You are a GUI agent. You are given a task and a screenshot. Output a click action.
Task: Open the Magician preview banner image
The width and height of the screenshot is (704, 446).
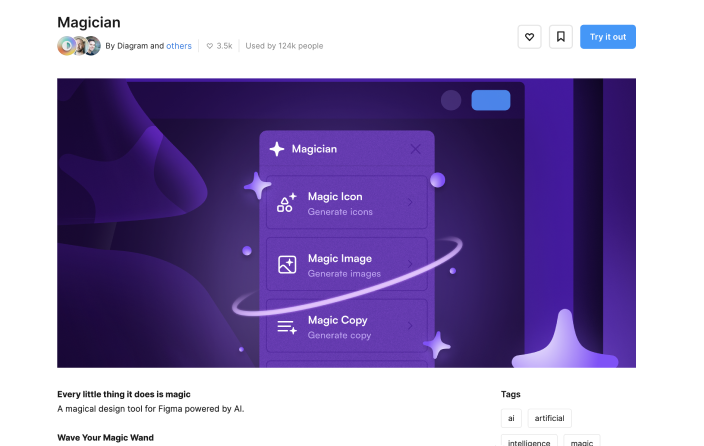[346, 223]
